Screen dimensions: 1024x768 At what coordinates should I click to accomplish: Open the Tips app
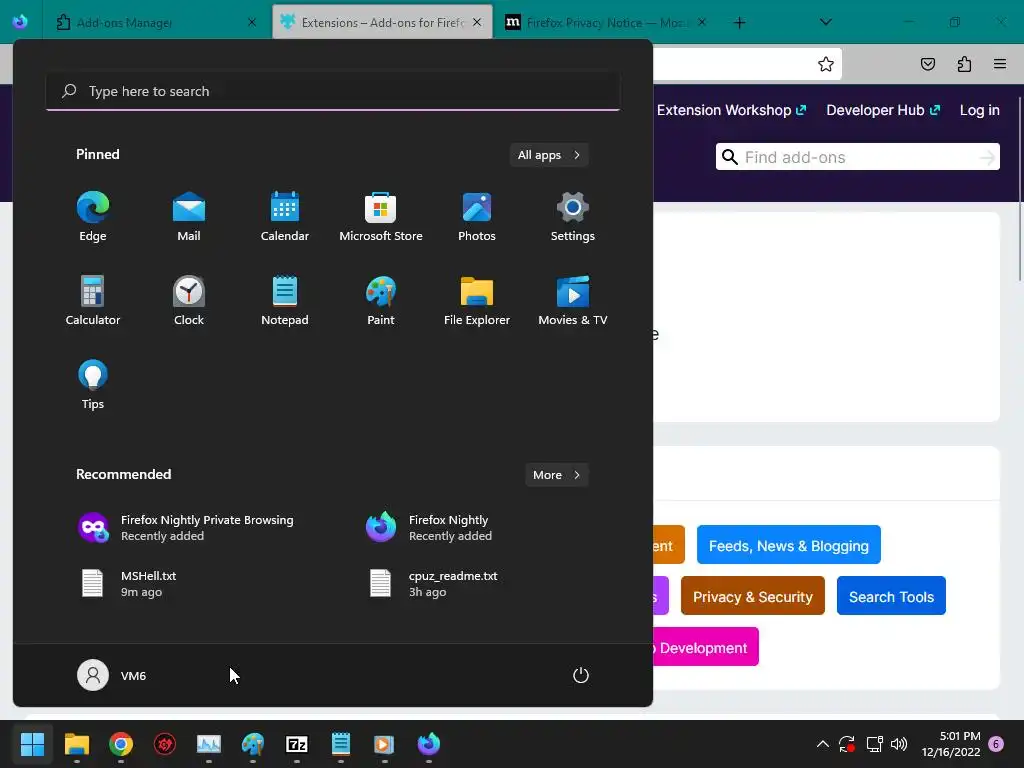[x=93, y=385]
